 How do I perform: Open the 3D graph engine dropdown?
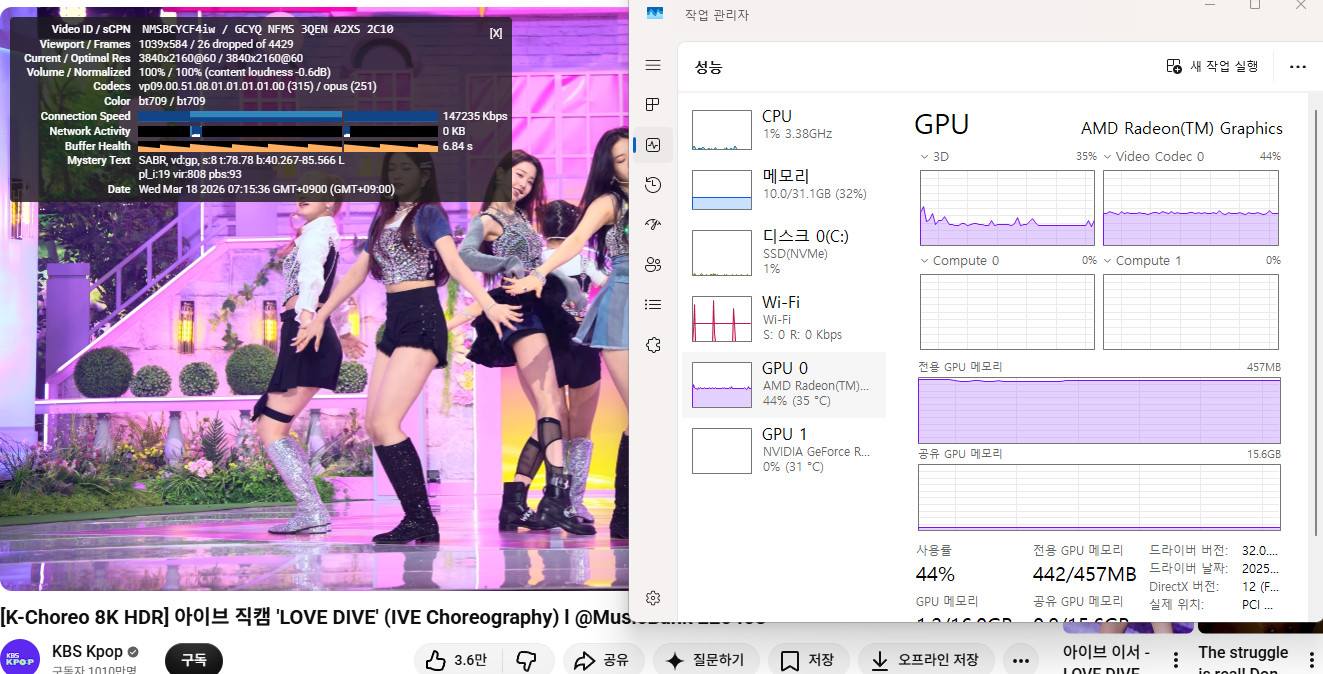tap(924, 157)
